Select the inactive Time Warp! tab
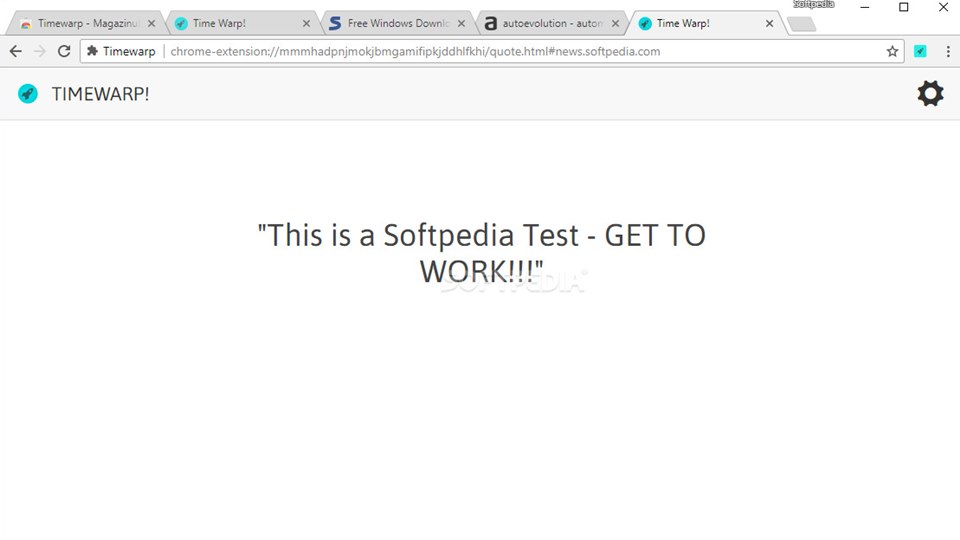The image size is (960, 540). (x=235, y=23)
